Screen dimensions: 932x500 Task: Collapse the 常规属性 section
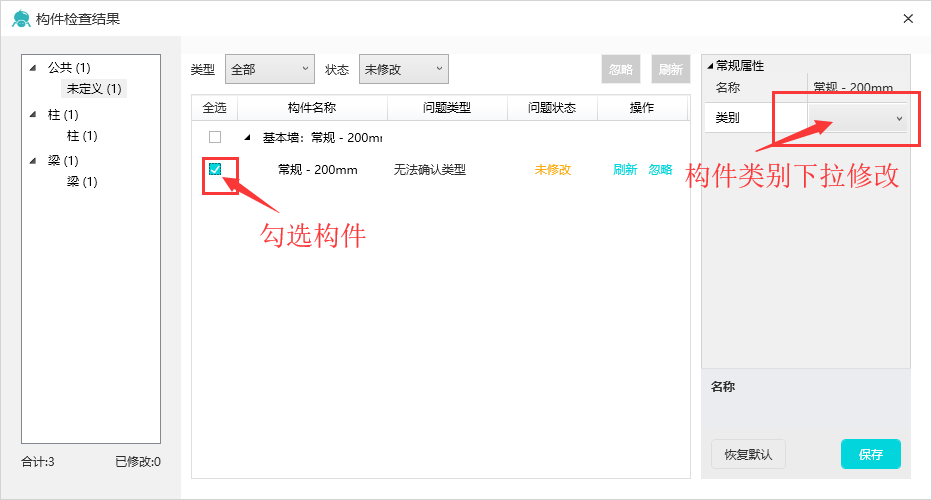(x=710, y=65)
